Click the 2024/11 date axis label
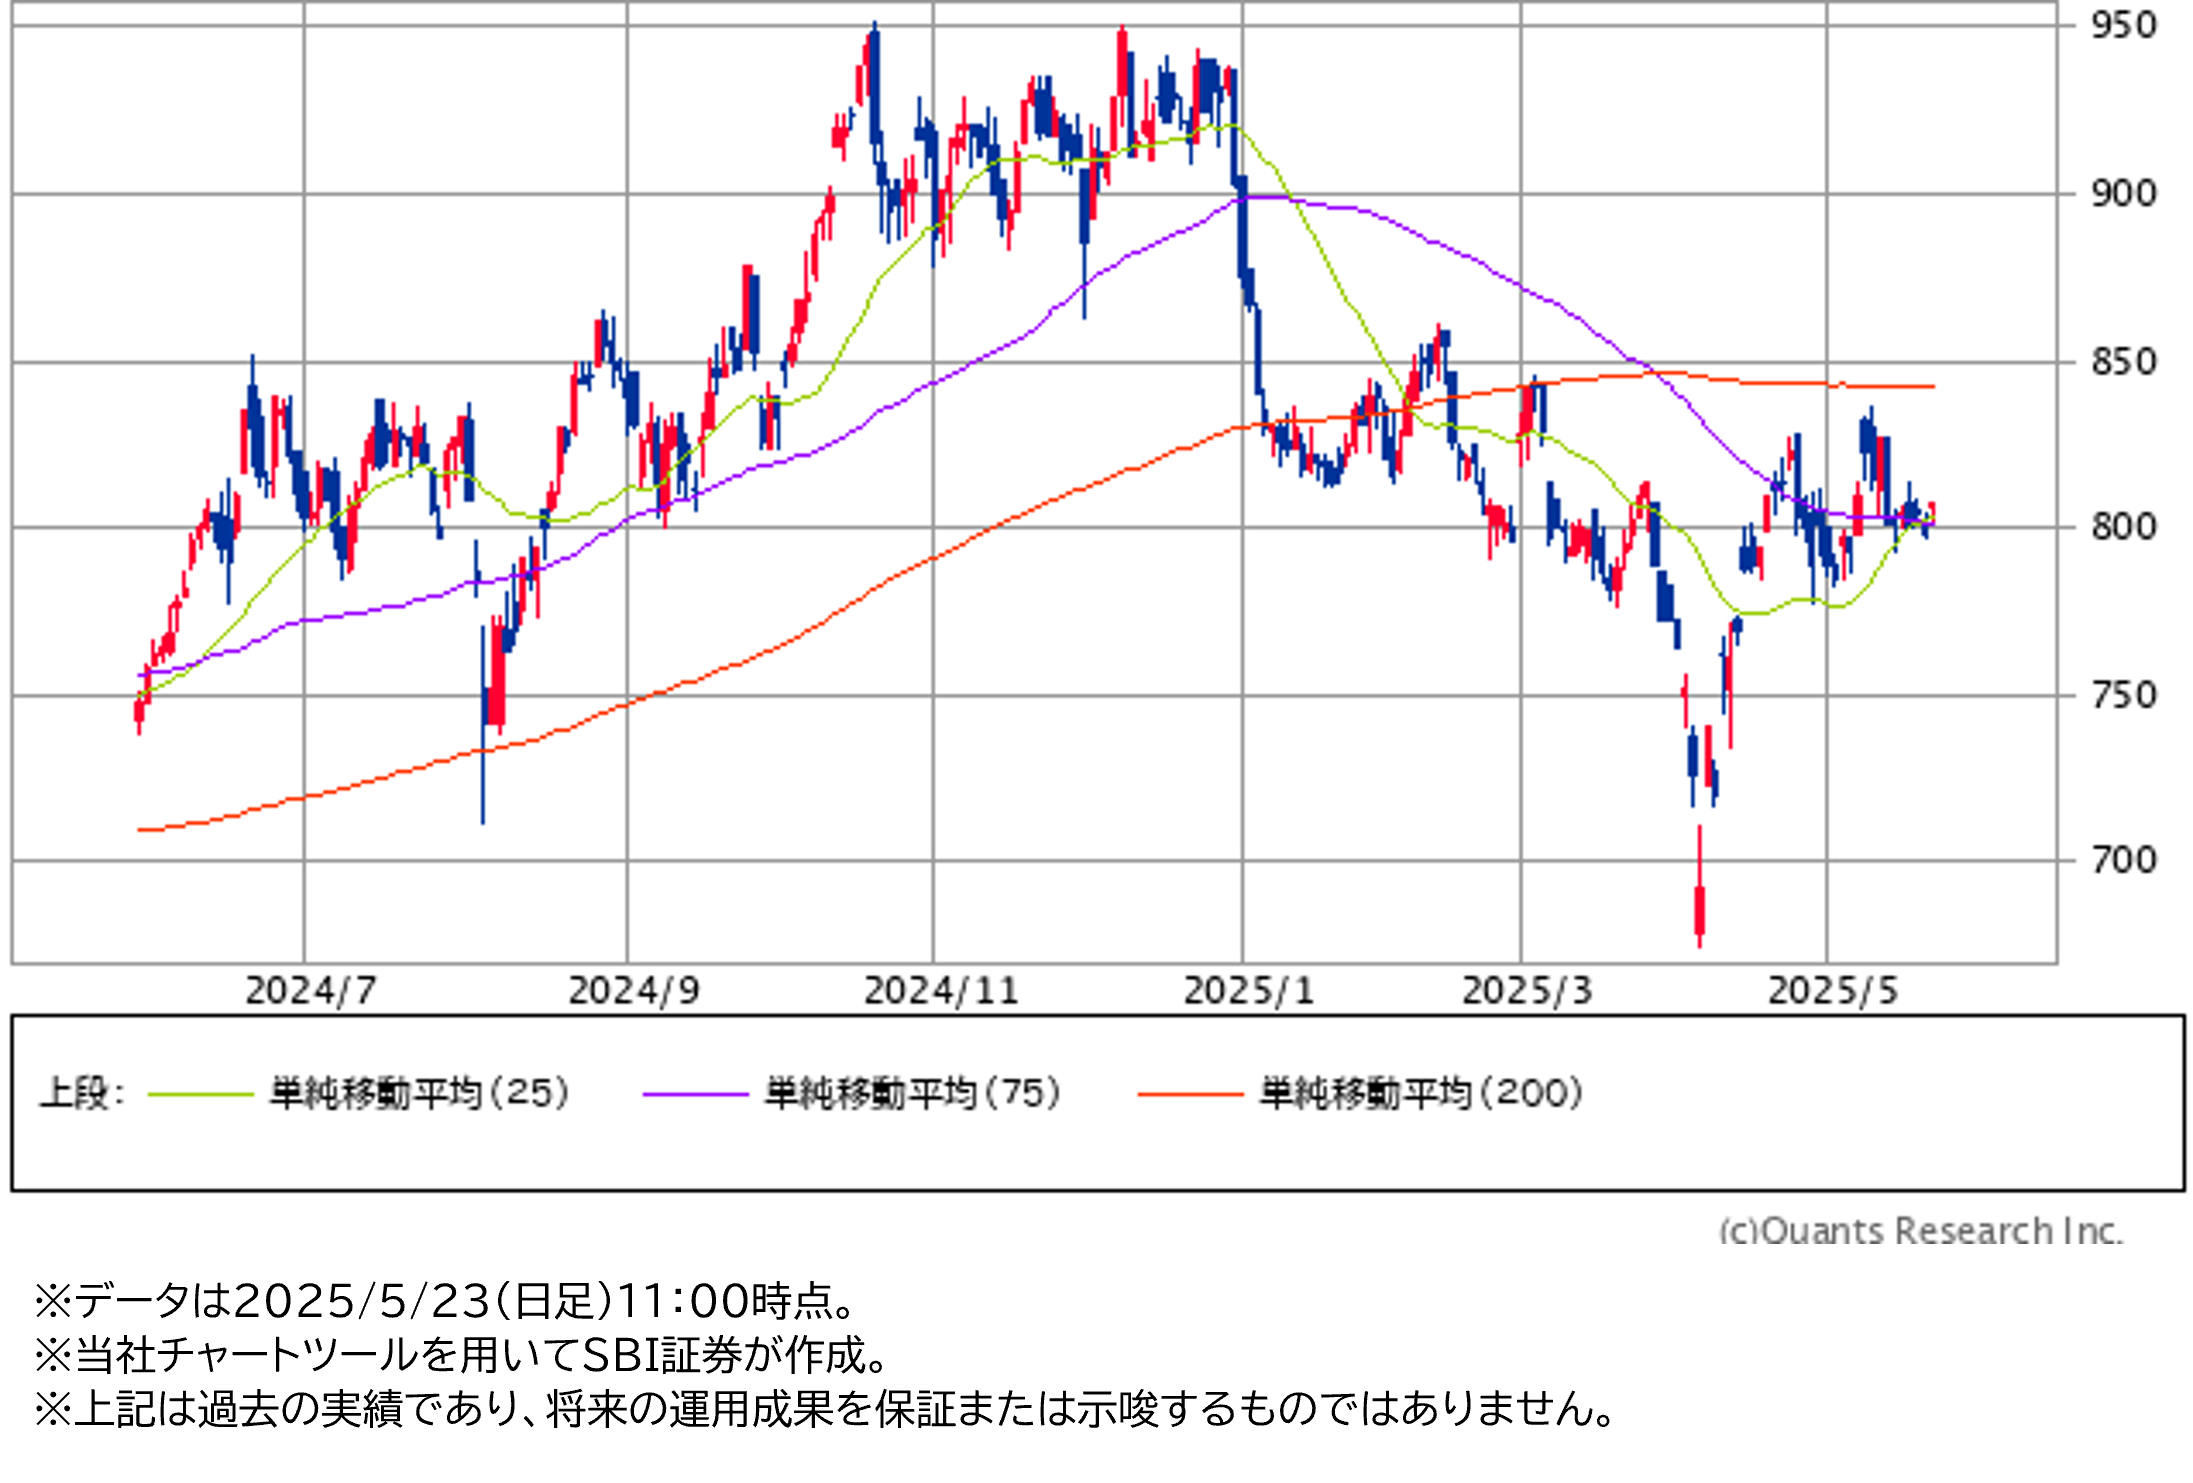2193x1483 pixels. click(x=941, y=991)
